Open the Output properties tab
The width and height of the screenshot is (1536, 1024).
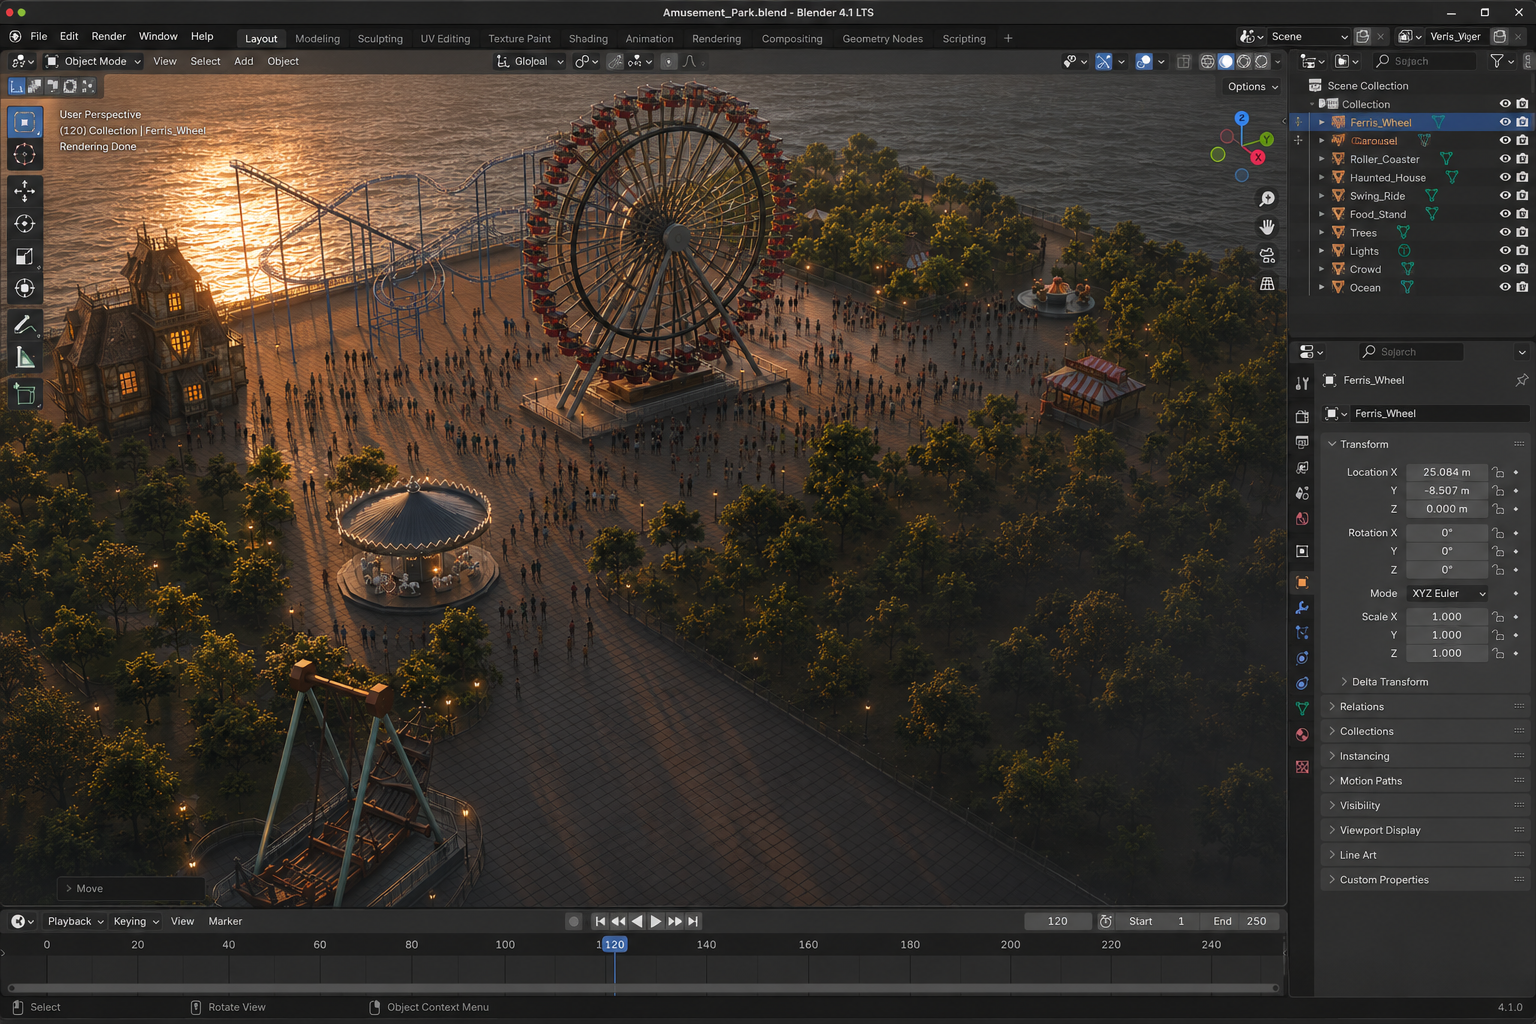click(1302, 442)
